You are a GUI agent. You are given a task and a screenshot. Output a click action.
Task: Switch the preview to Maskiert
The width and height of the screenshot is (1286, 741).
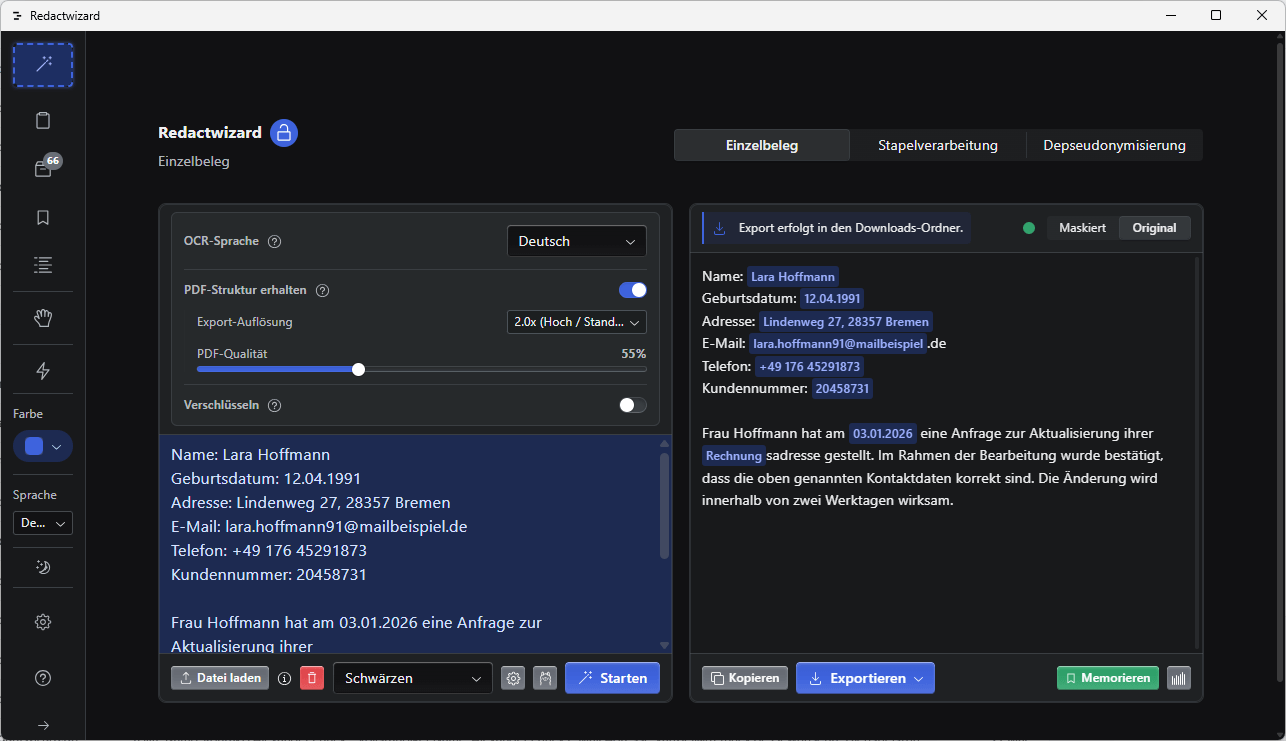click(x=1082, y=228)
